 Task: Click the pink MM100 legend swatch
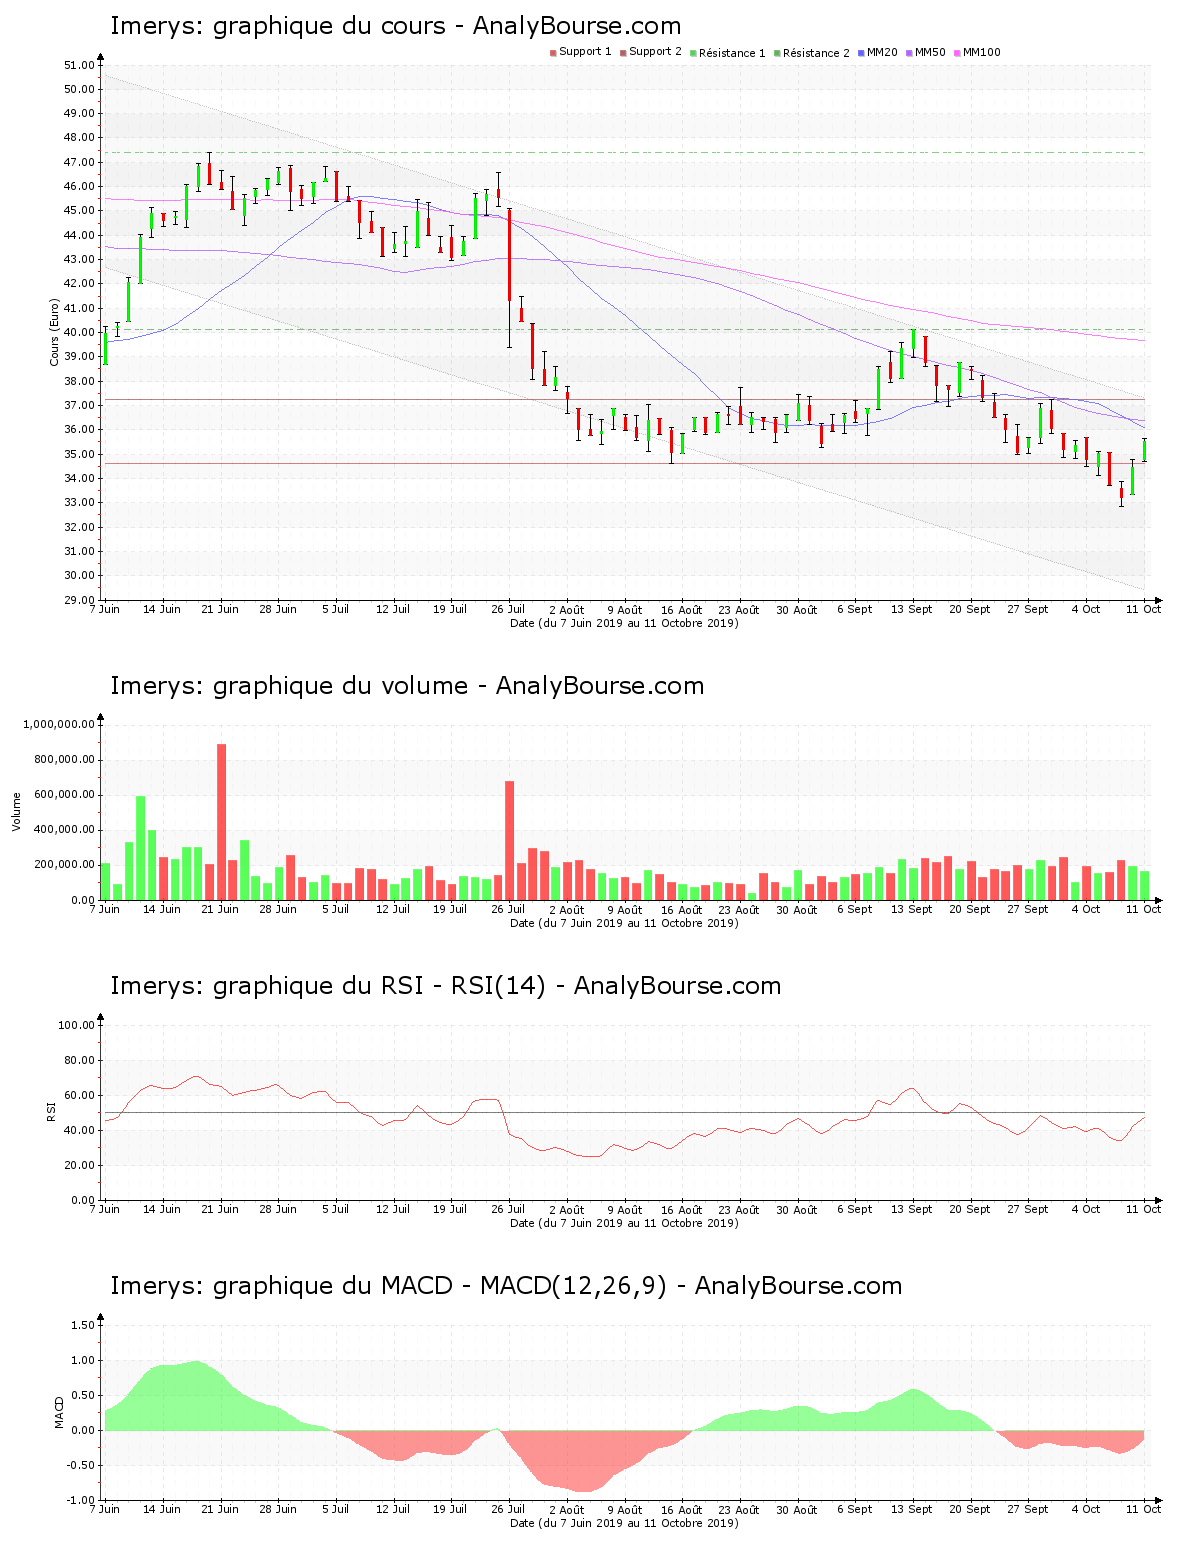click(x=957, y=53)
